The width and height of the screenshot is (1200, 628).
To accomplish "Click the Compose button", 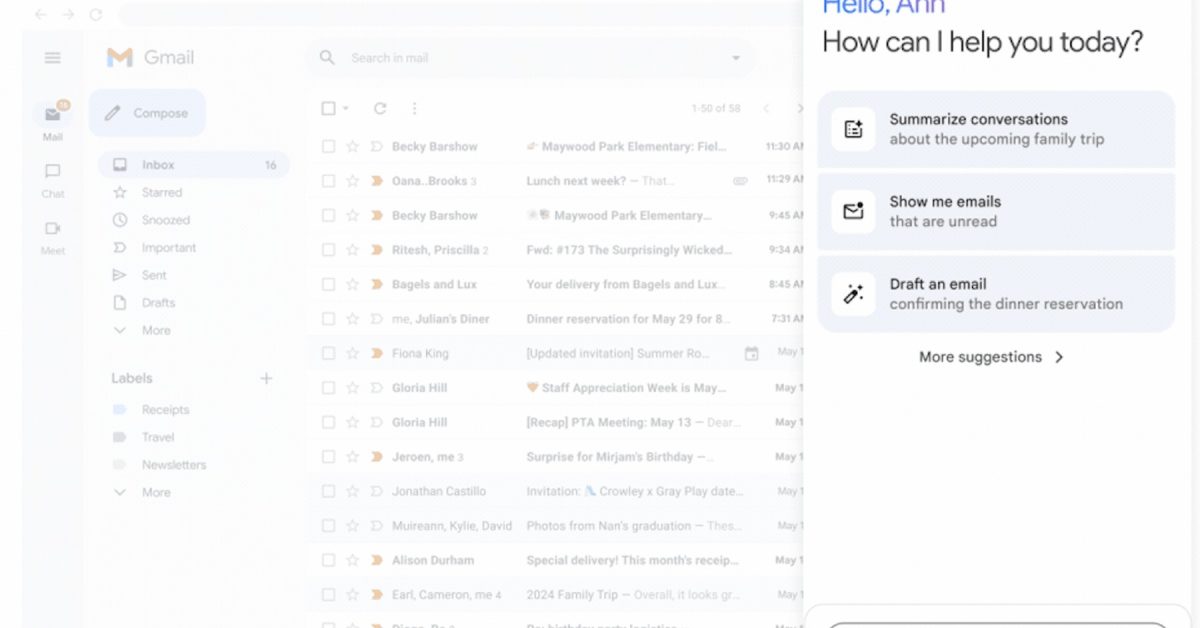I will tap(148, 113).
